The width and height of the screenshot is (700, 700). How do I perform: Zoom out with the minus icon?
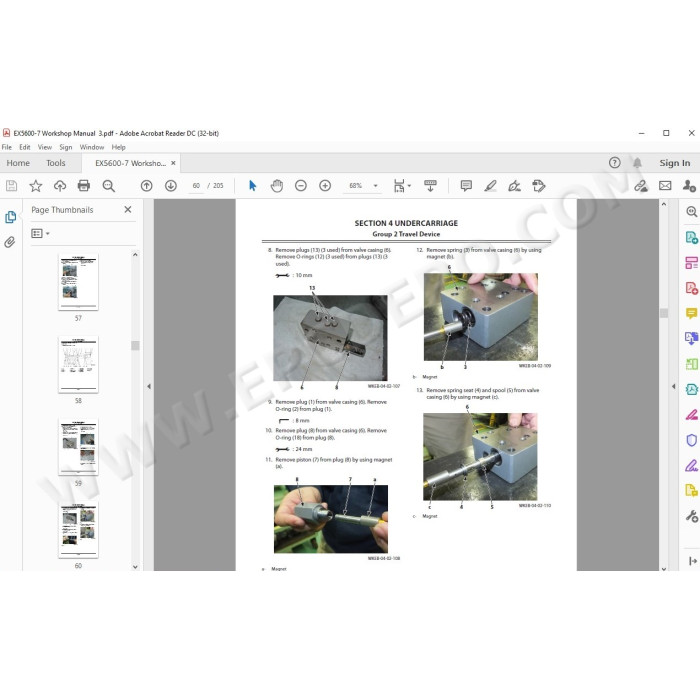click(x=301, y=186)
